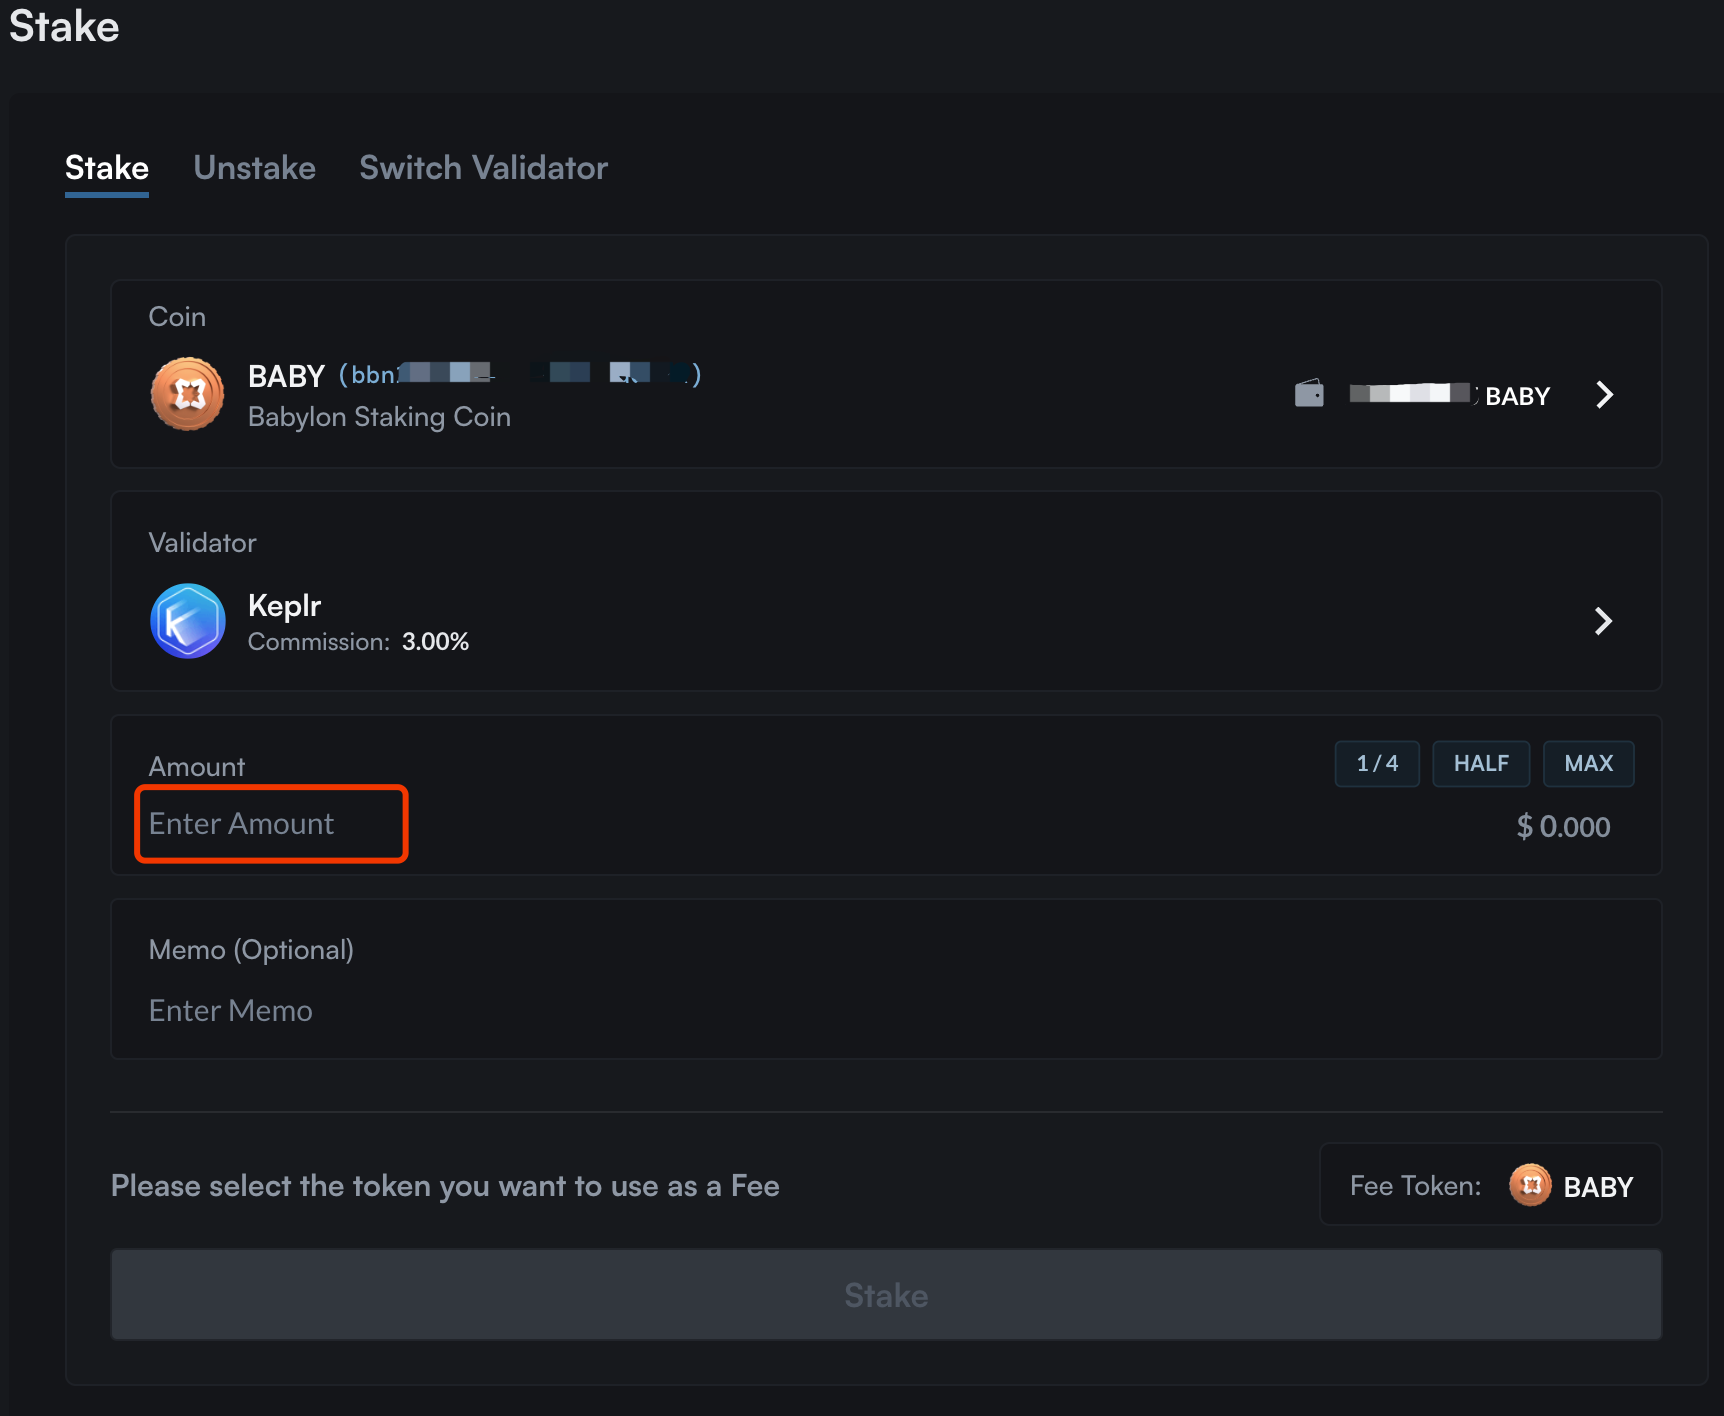Click the HALF amount button
Screen dimensions: 1724x1416
(1480, 763)
